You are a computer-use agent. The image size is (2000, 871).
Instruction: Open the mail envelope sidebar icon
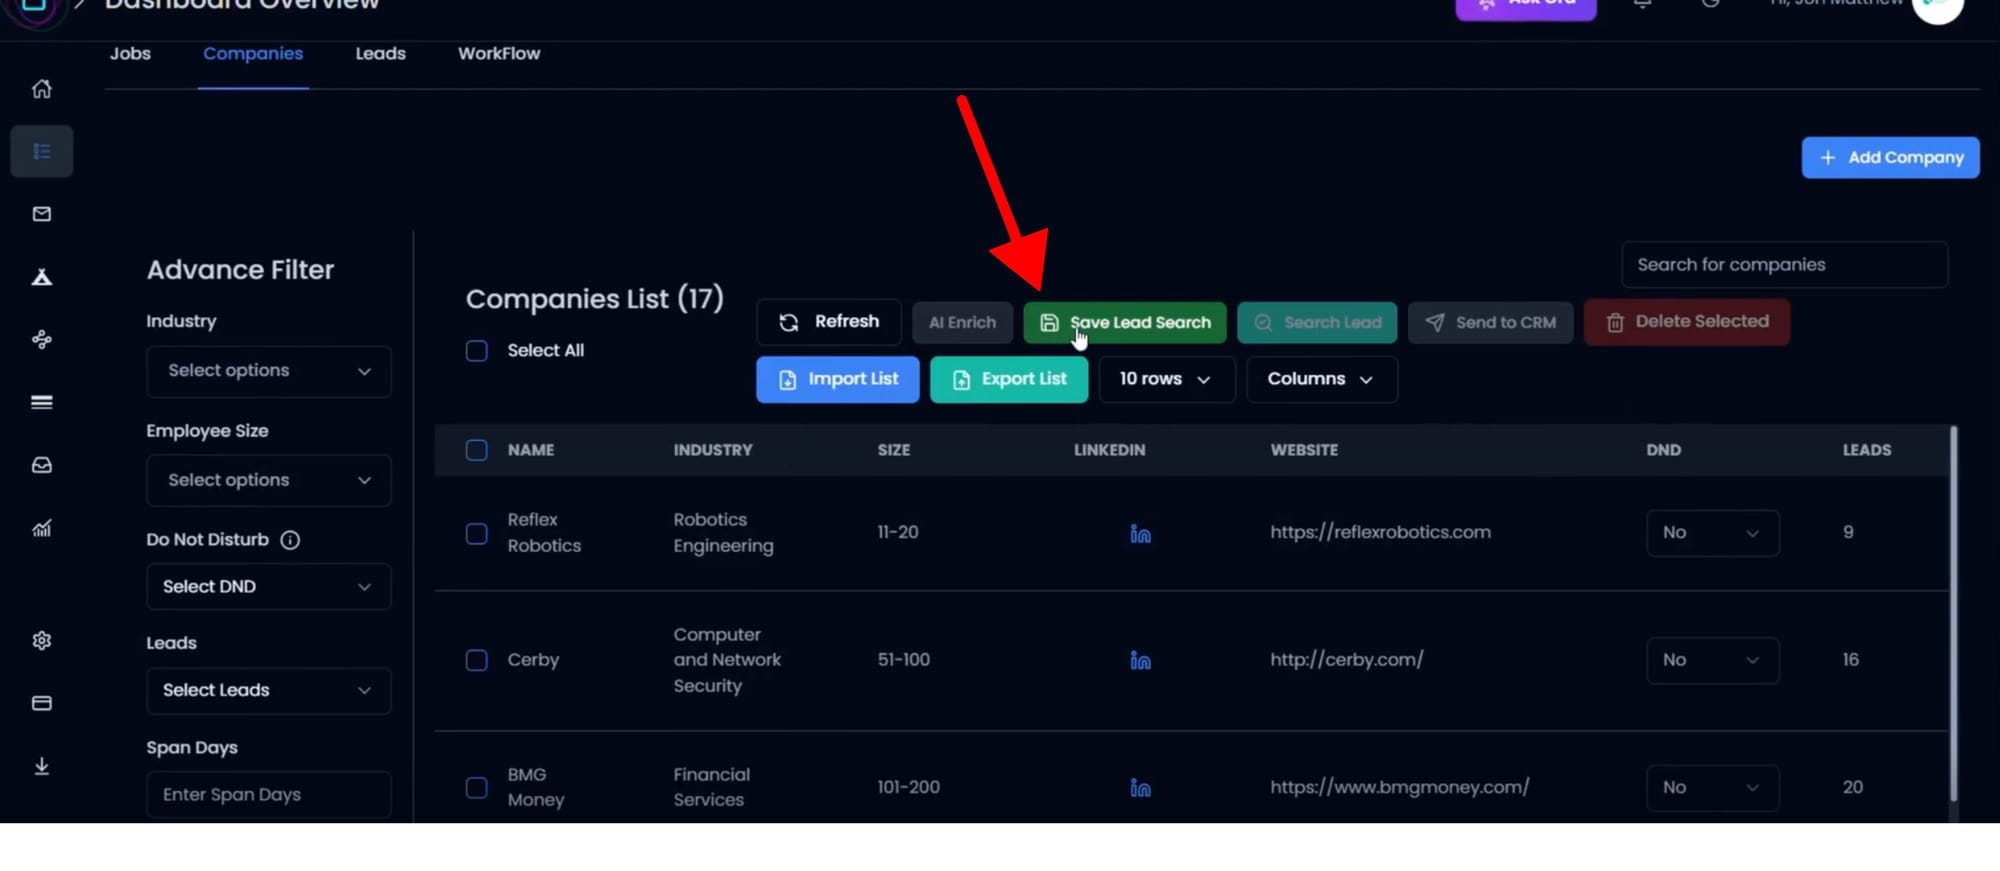(x=42, y=214)
